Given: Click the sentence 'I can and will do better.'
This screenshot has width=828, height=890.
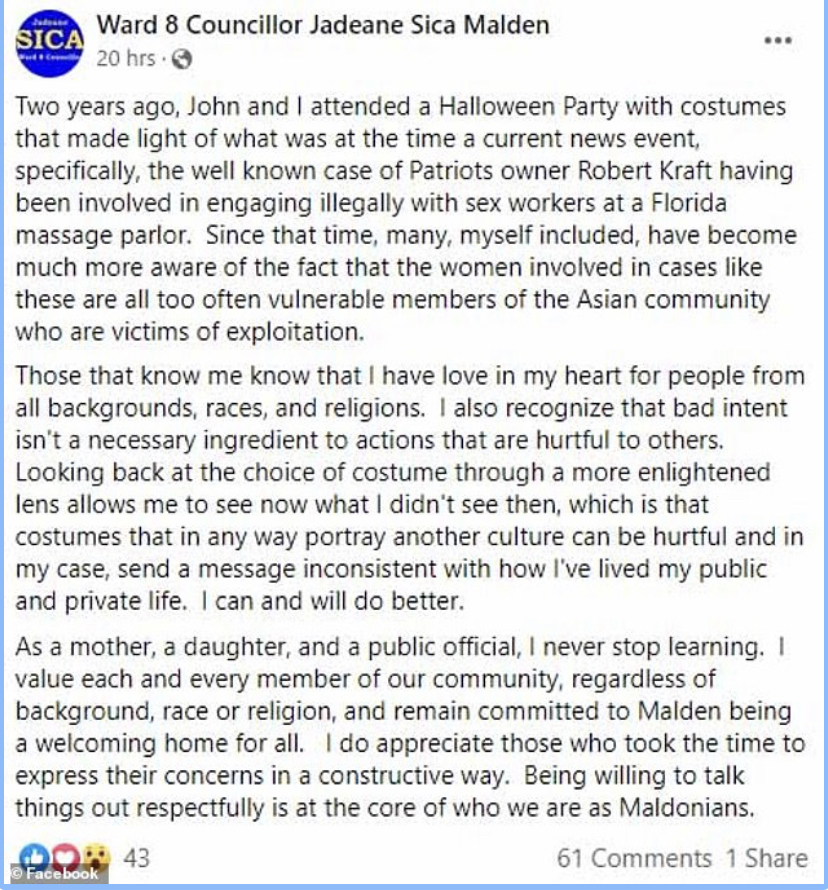Looking at the screenshot, I should point(333,601).
